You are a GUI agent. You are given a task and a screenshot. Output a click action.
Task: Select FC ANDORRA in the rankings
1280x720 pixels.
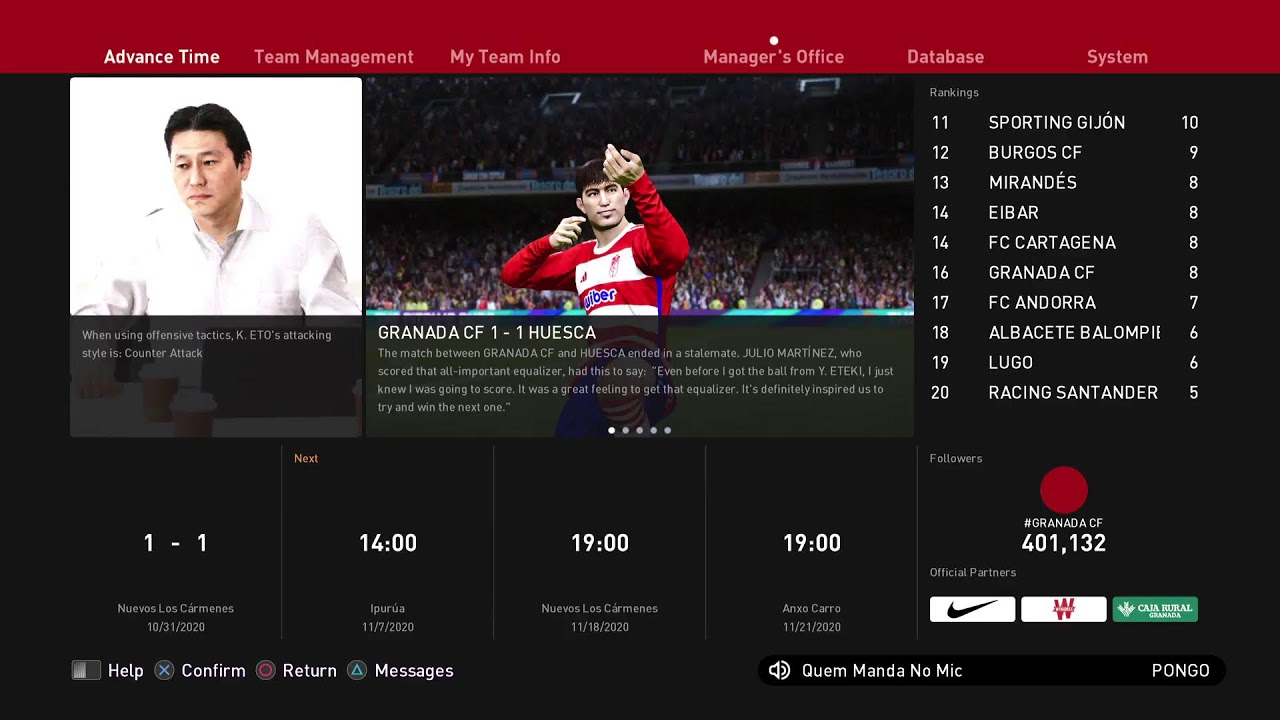(1064, 303)
